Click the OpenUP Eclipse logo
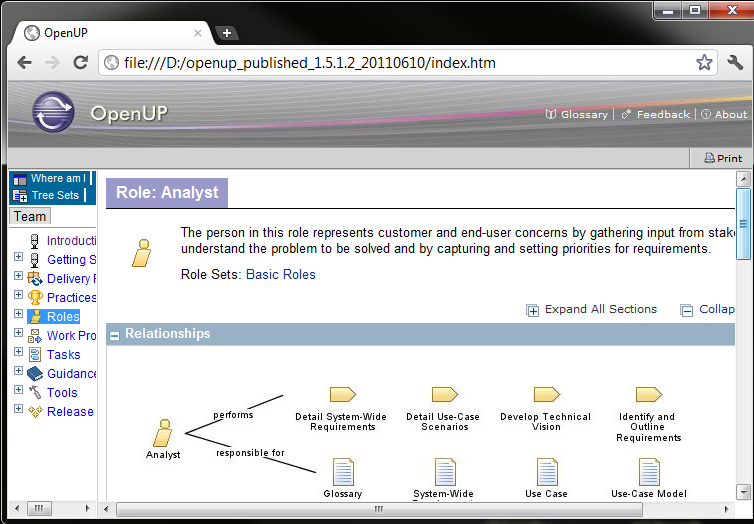This screenshot has height=524, width=754. point(53,112)
